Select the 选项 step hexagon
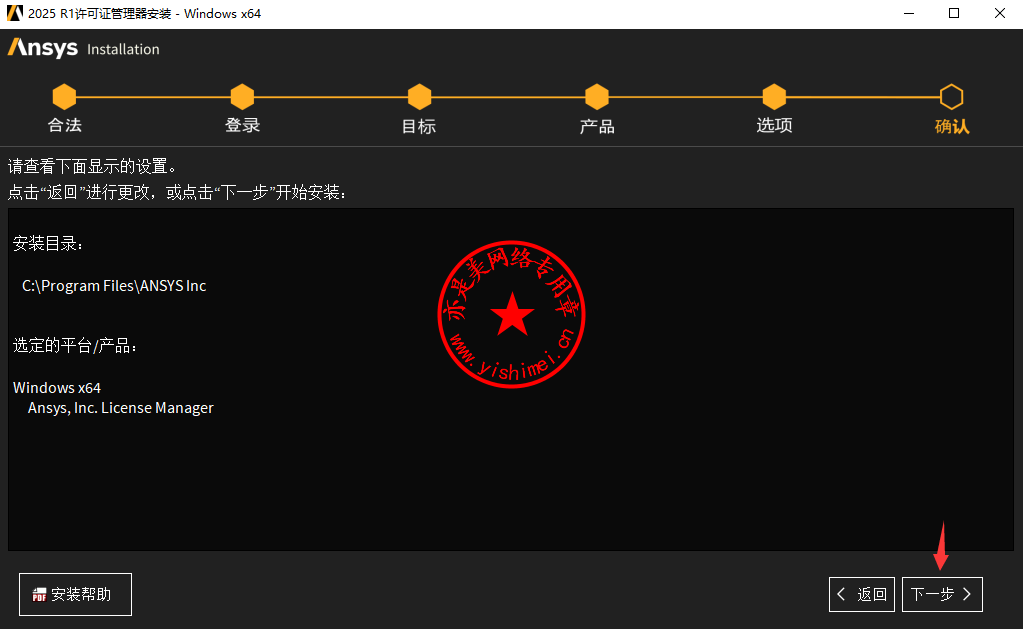The image size is (1023, 629). click(x=774, y=97)
